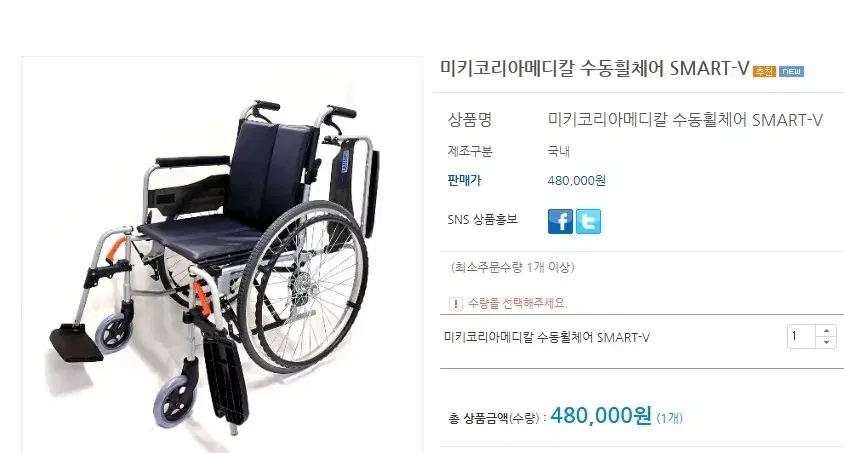
Task: Select the SMART-V product title heading
Action: pyautogui.click(x=595, y=69)
